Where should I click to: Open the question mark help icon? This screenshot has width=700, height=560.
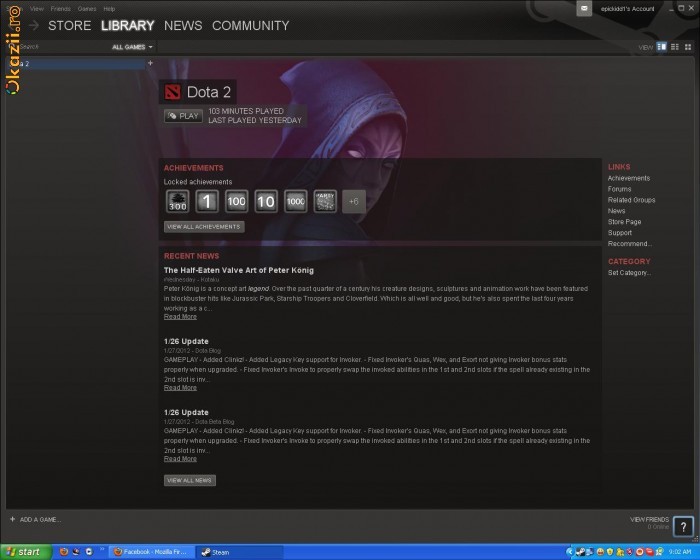point(683,527)
